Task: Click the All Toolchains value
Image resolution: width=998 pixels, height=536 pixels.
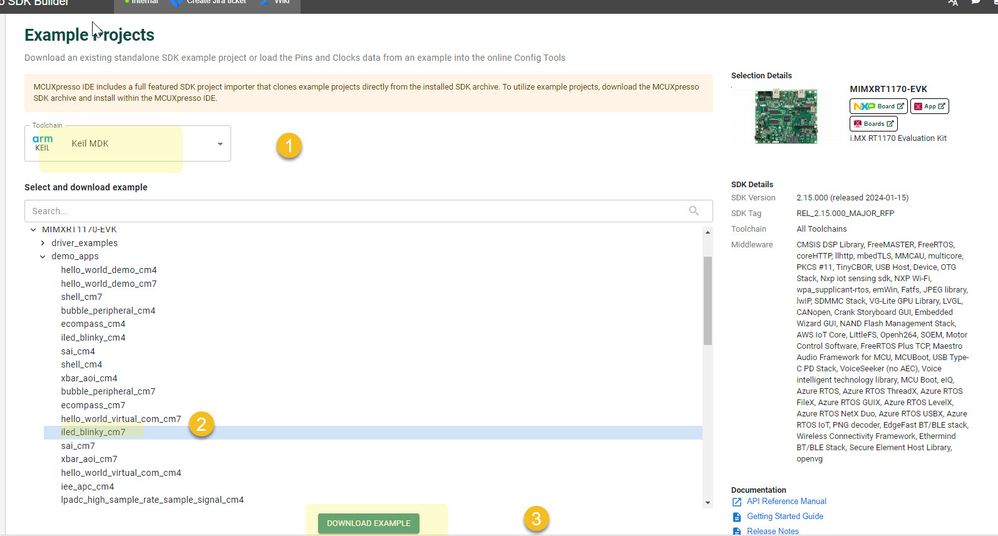Action: tap(822, 229)
